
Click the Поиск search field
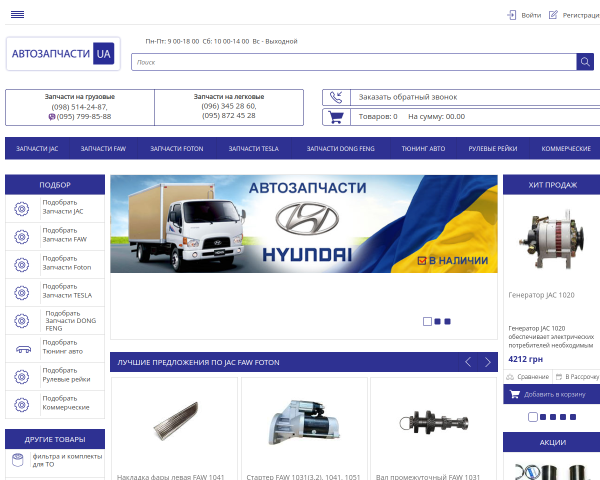[354, 62]
